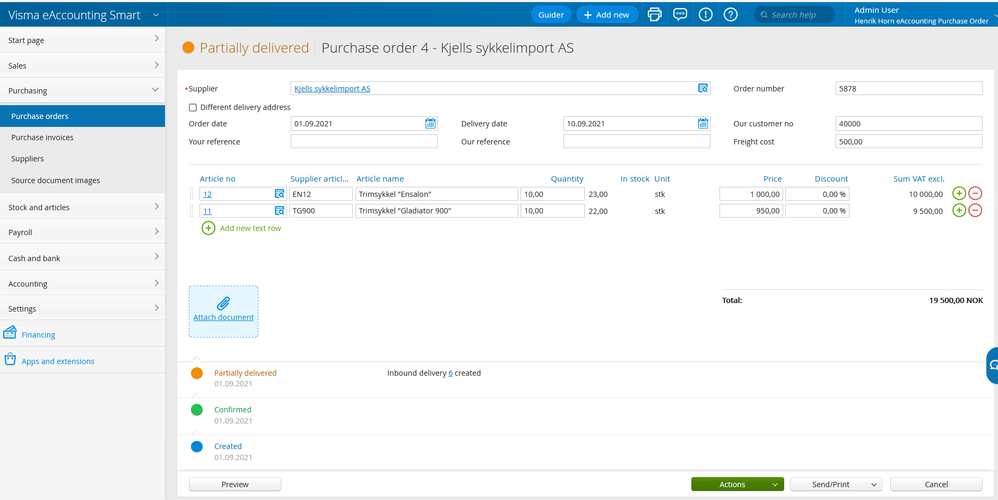Add a row after Gladiator 900 line
This screenshot has width=998, height=500.
[x=959, y=211]
